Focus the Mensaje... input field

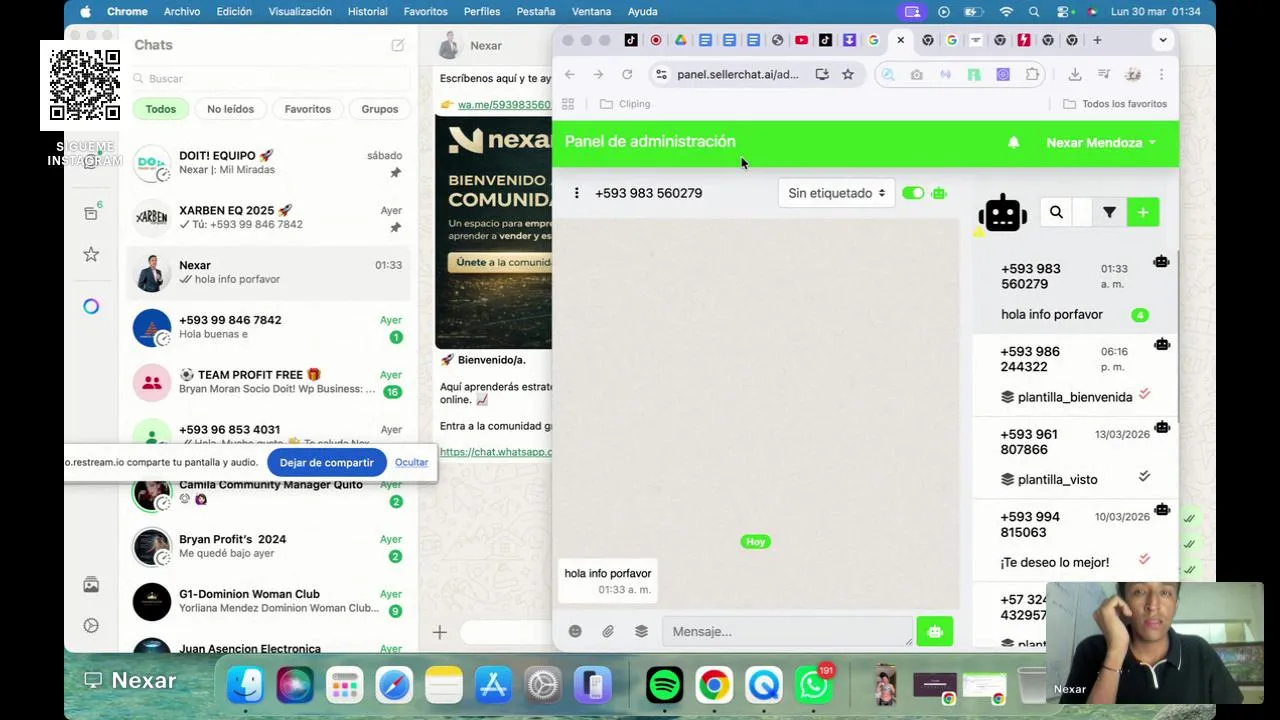click(787, 631)
